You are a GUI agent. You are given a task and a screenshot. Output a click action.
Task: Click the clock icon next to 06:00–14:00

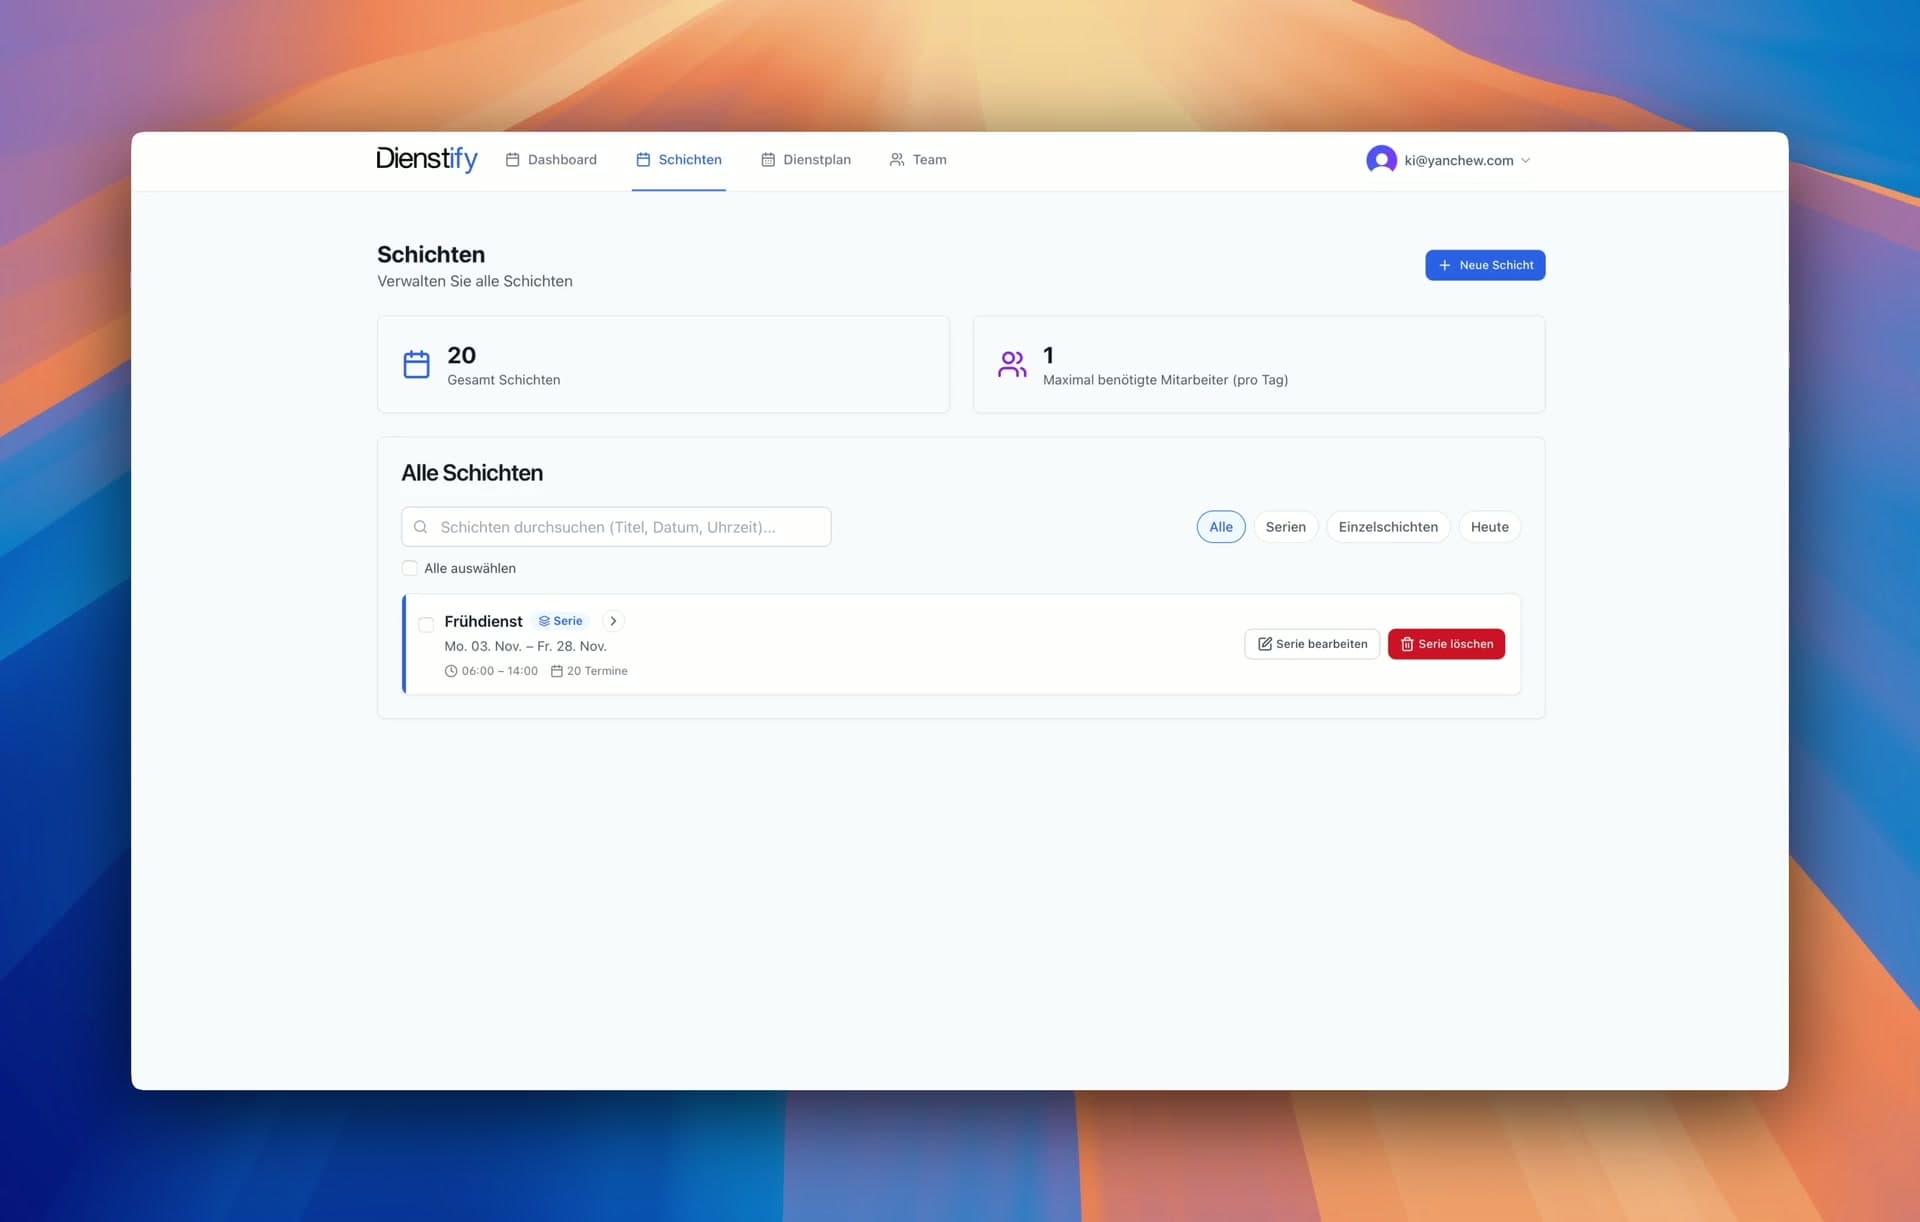(x=452, y=671)
